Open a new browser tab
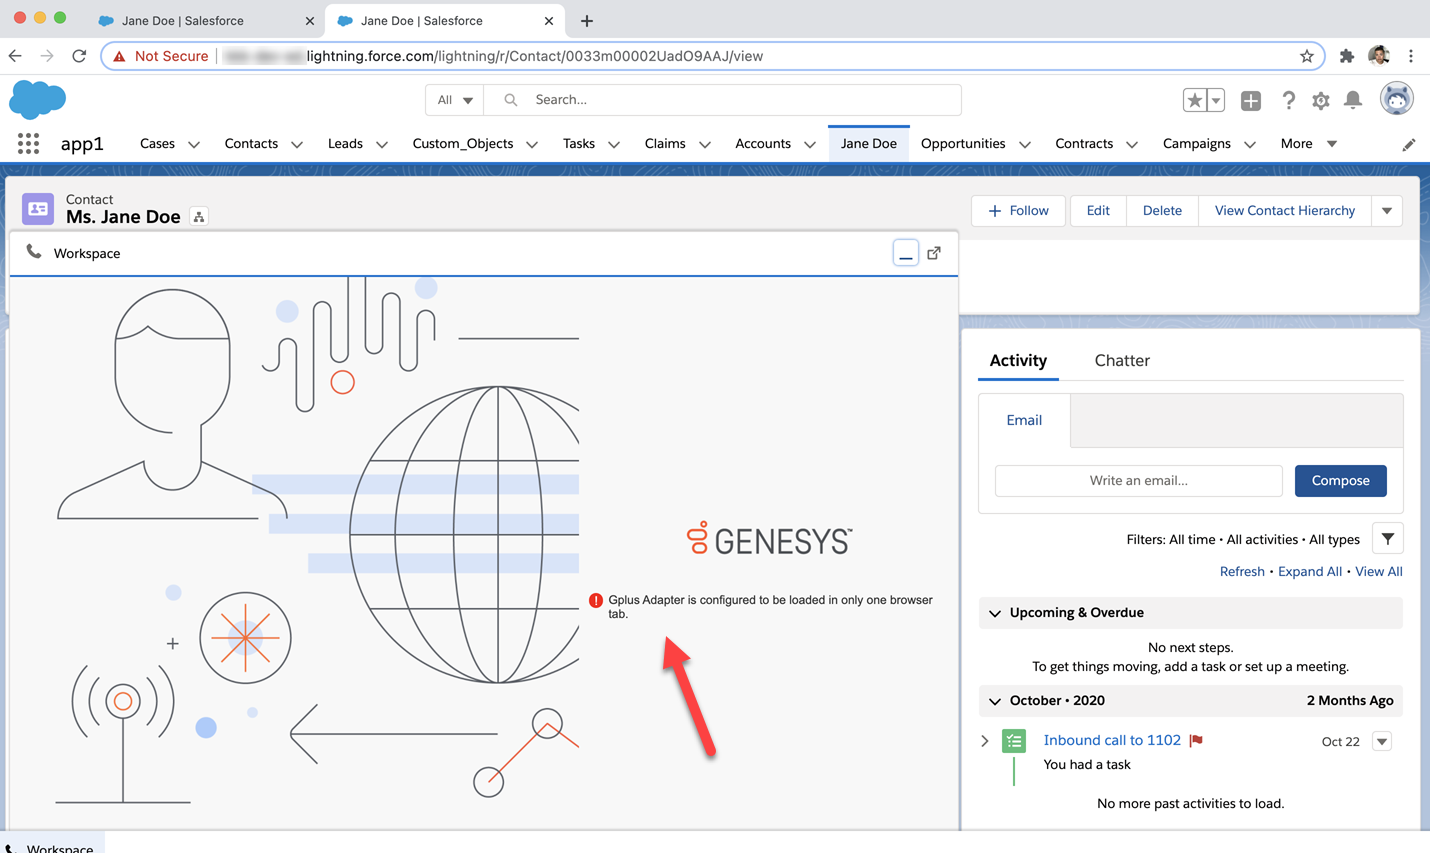The width and height of the screenshot is (1430, 853). [x=587, y=20]
